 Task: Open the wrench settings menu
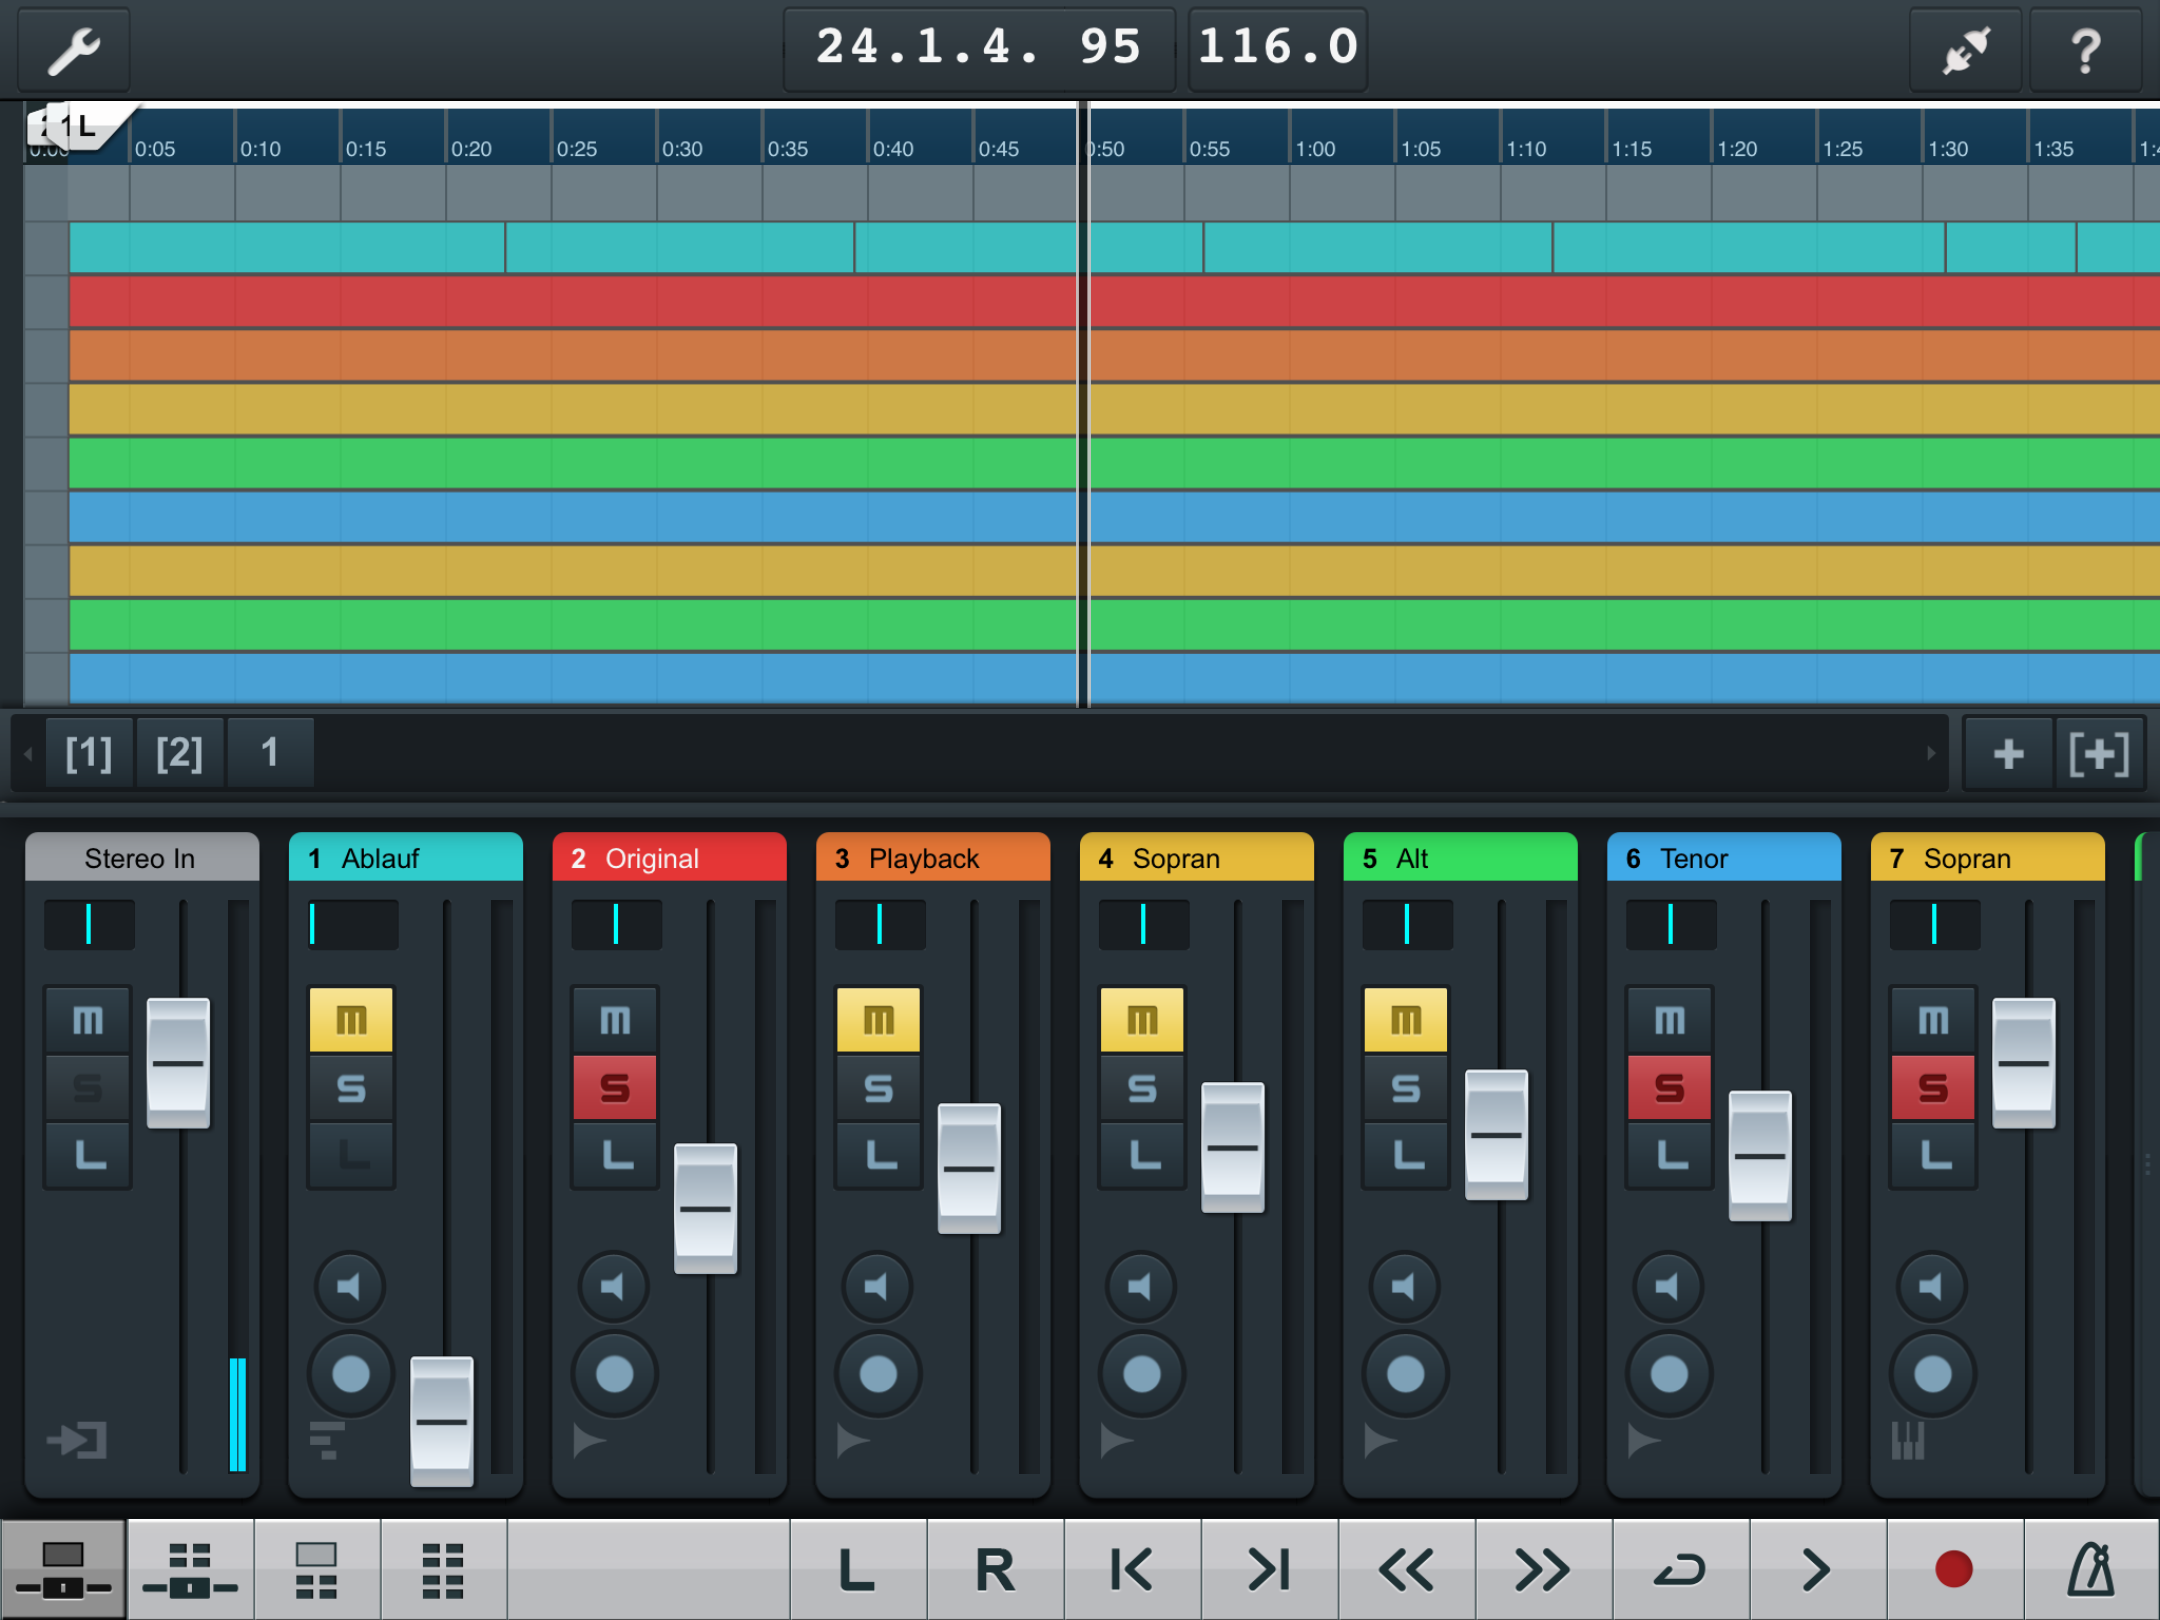[x=74, y=50]
